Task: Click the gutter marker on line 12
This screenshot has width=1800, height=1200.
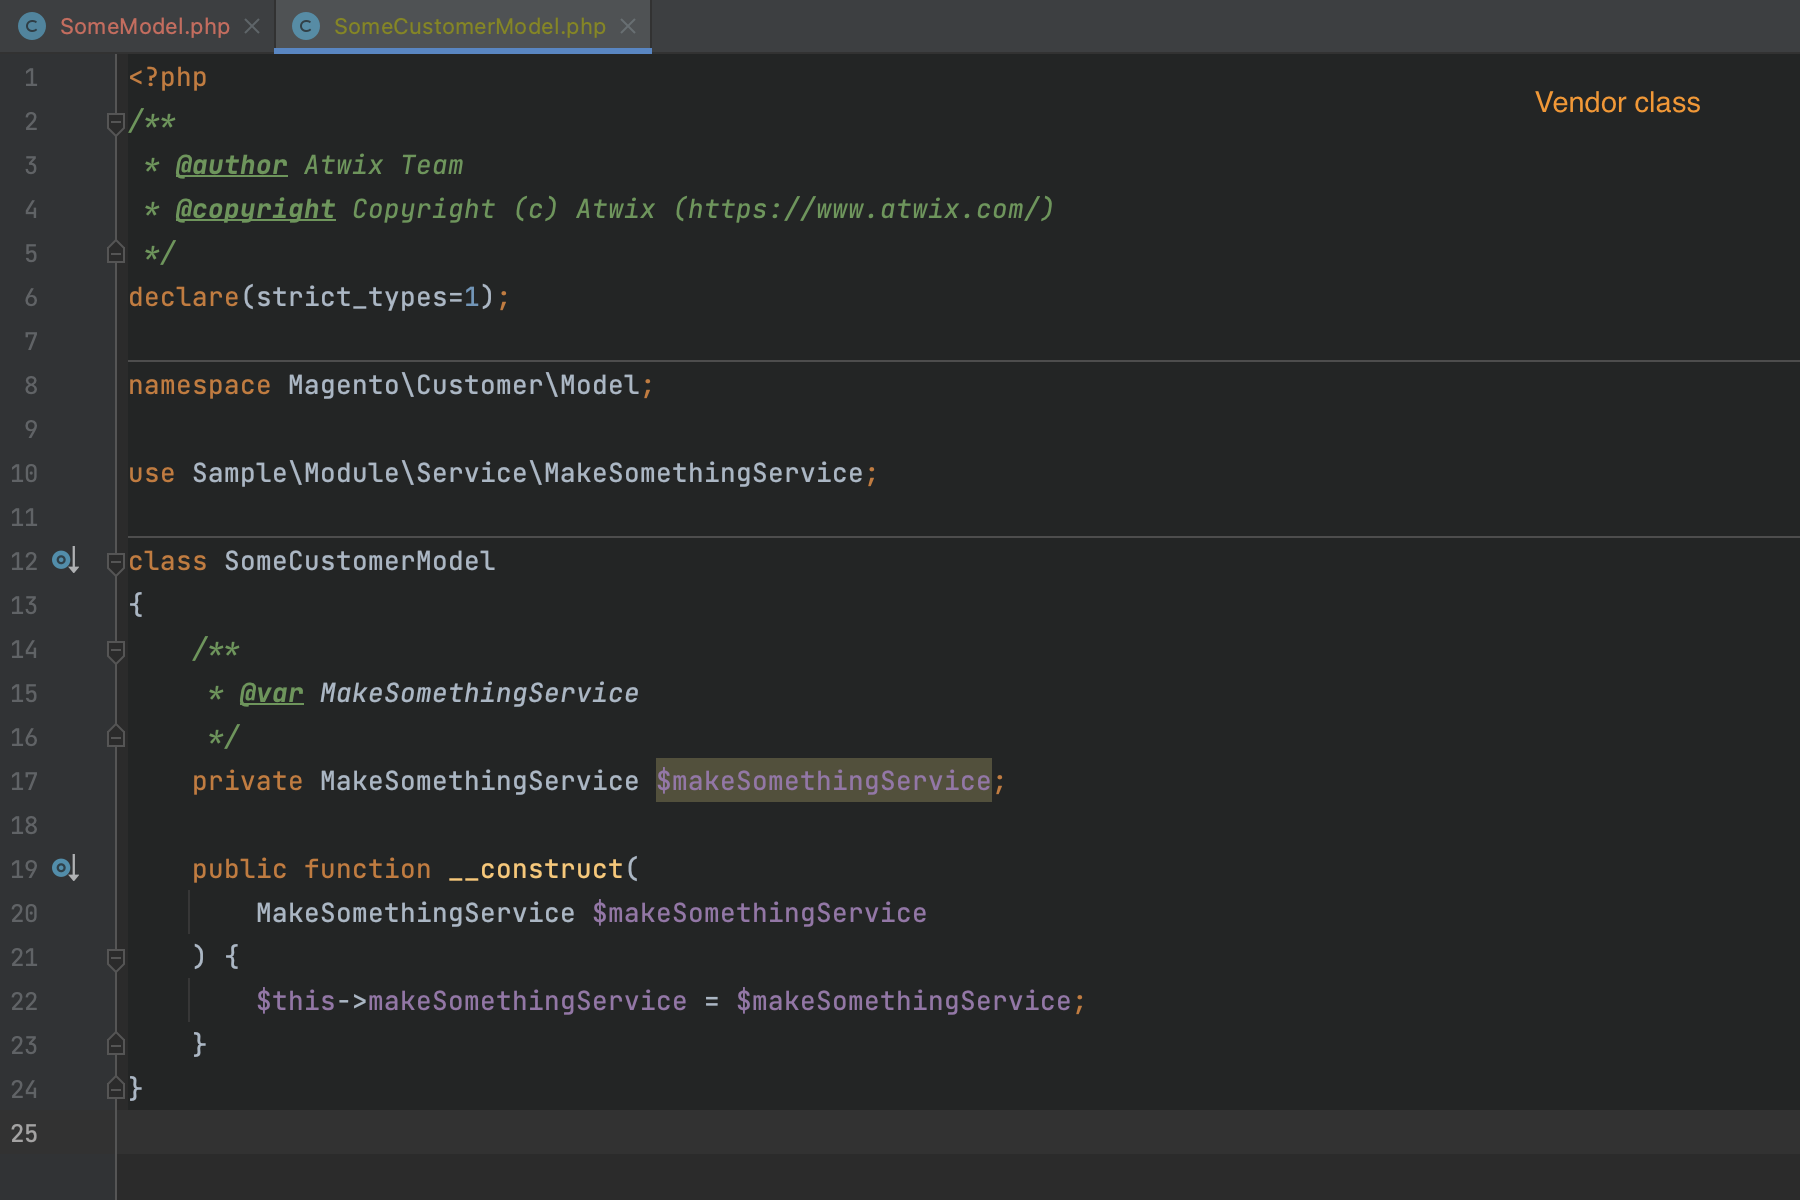Action: pyautogui.click(x=65, y=560)
